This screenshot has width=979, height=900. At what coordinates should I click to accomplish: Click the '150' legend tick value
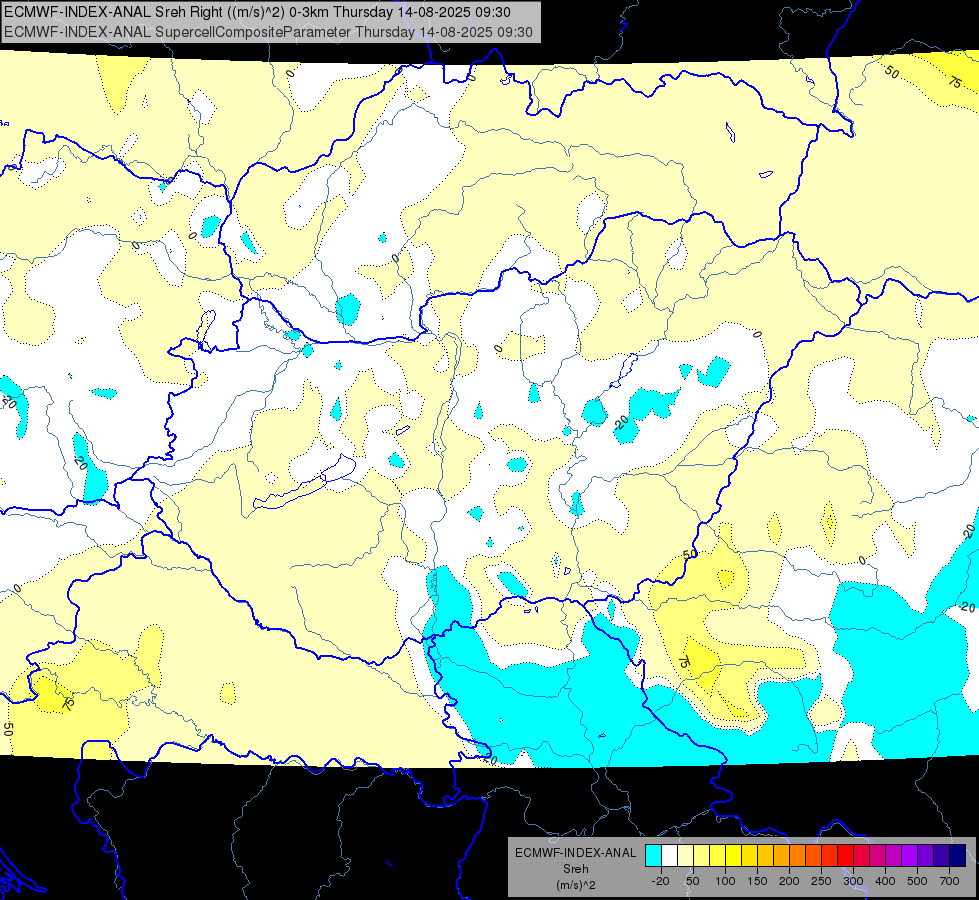pos(757,881)
